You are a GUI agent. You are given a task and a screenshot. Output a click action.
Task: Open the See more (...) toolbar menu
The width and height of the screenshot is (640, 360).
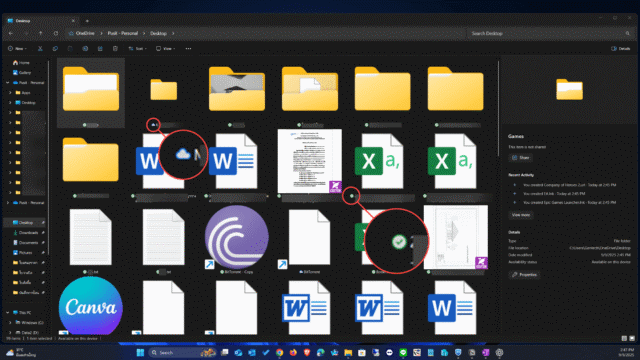pyautogui.click(x=188, y=49)
